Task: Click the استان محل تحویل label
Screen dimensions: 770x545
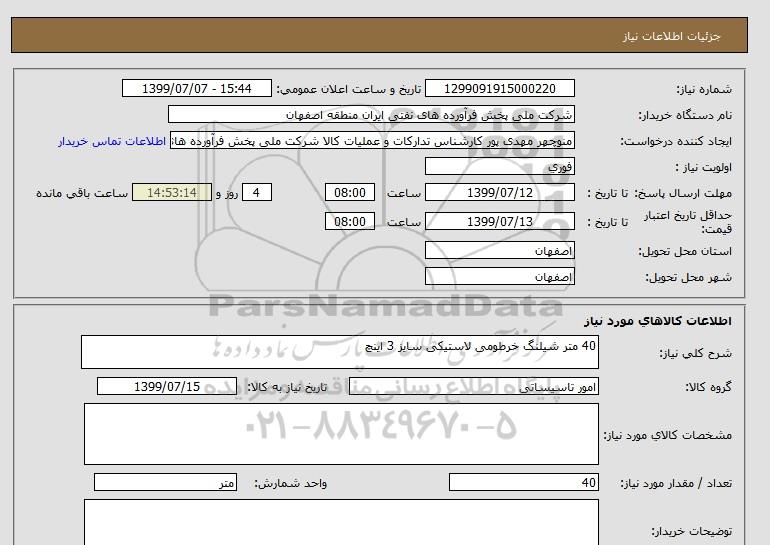Action: coord(685,251)
